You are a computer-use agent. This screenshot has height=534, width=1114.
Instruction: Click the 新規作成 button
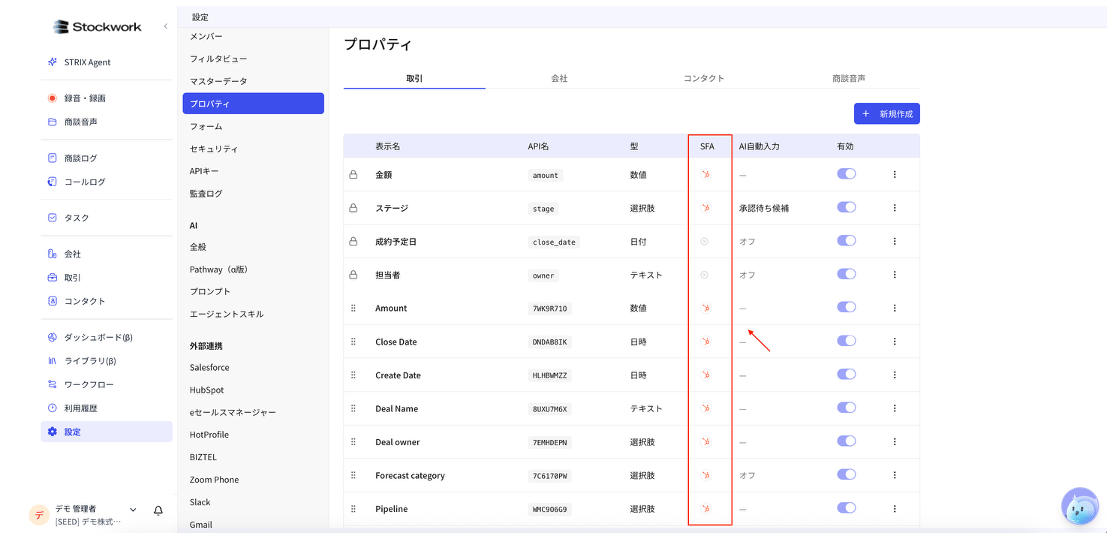click(887, 114)
